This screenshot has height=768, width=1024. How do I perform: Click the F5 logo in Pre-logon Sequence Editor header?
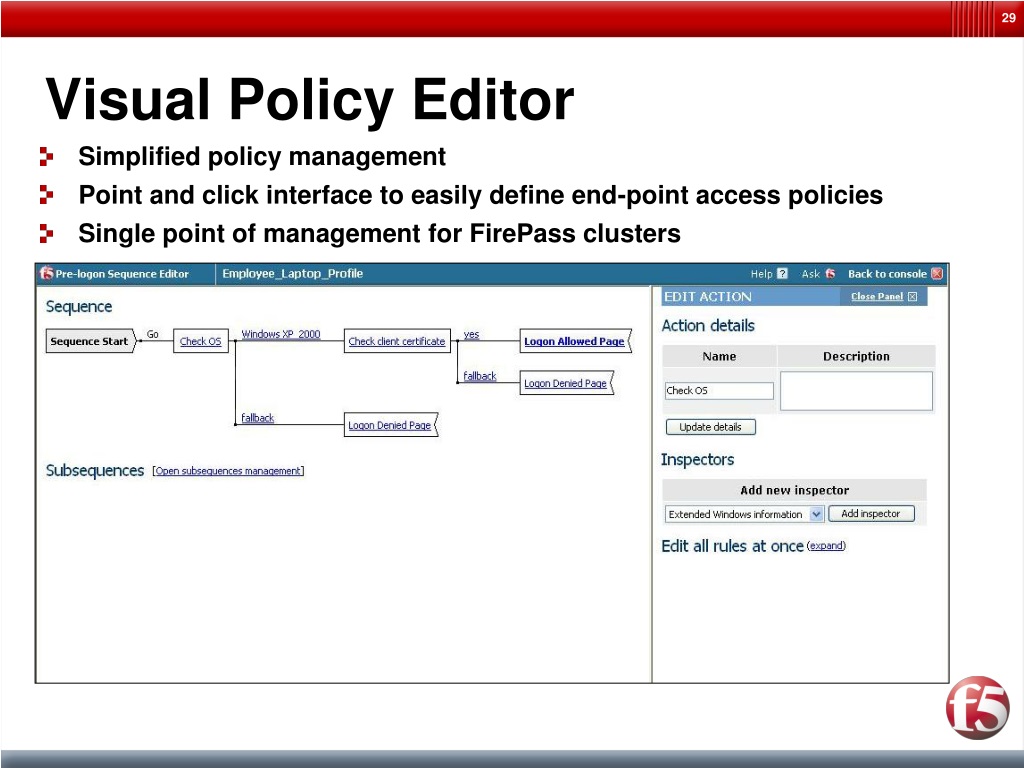(x=46, y=273)
